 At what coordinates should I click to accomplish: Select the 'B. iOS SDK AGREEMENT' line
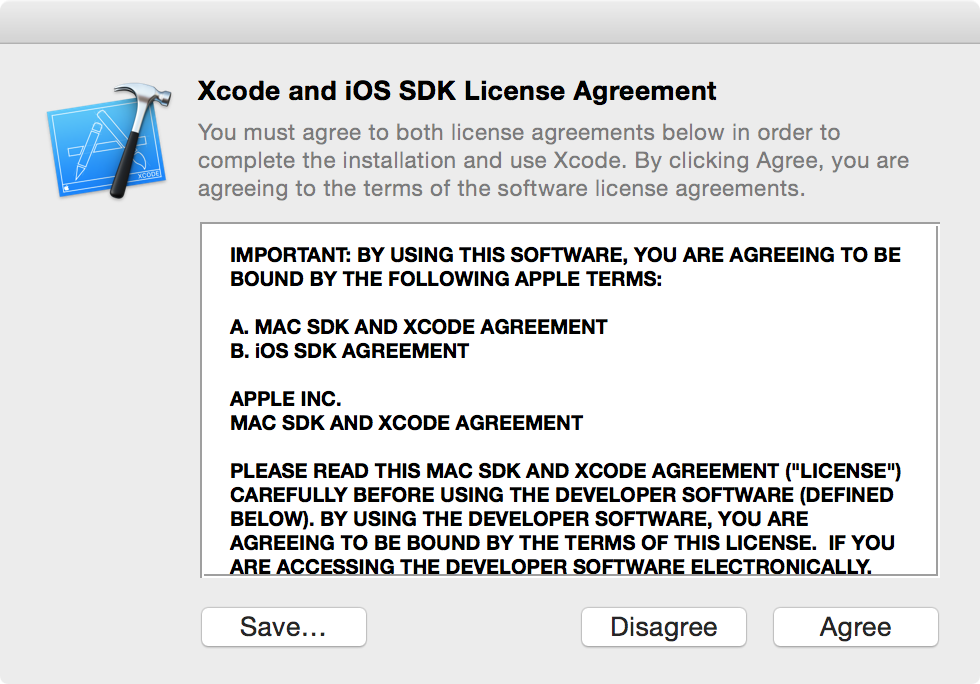pyautogui.click(x=349, y=351)
